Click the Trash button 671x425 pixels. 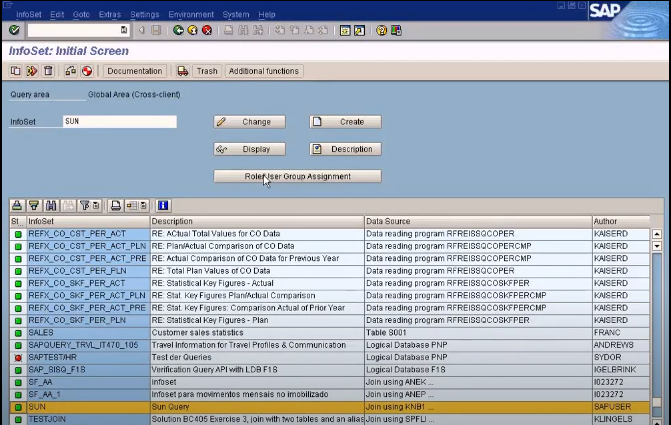[x=207, y=71]
